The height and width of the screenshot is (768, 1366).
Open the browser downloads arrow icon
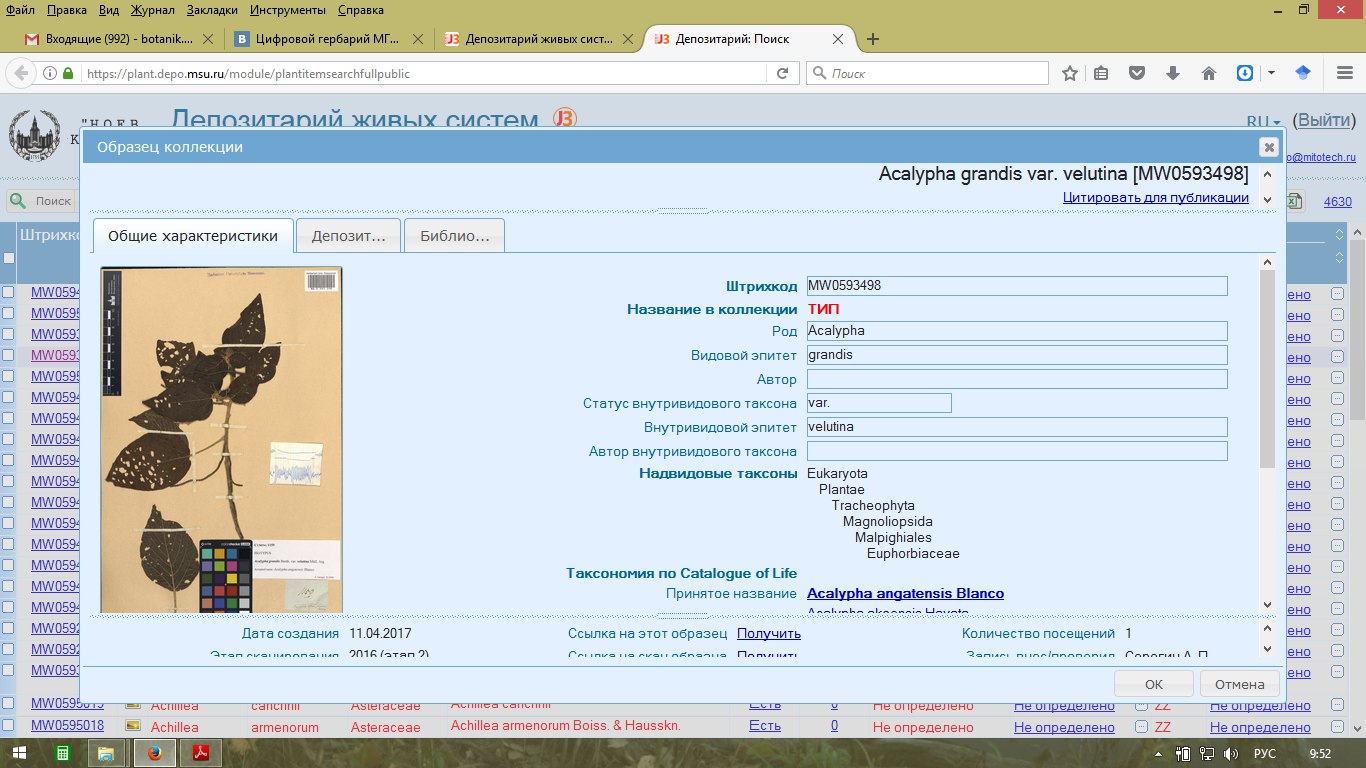[x=1172, y=73]
